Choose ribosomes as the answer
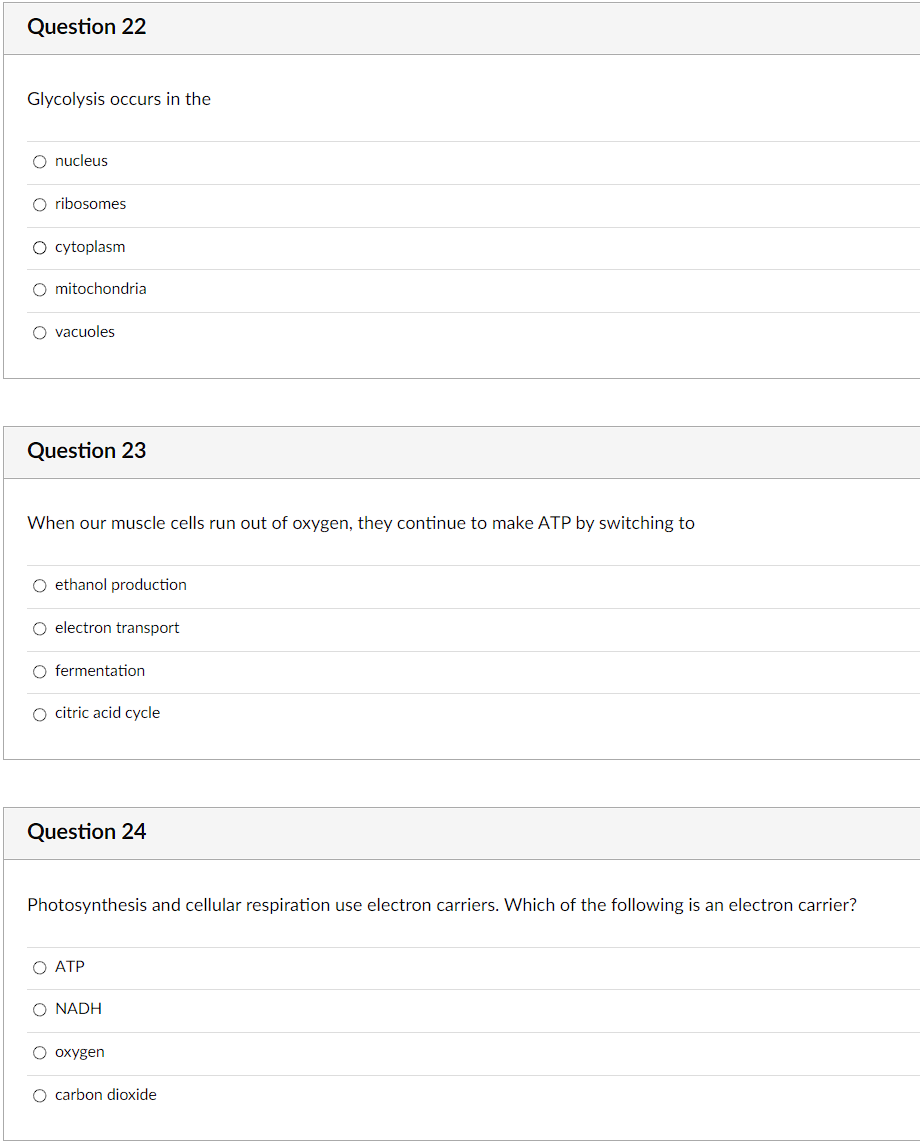Screen dimensions: 920x1146 [x=39, y=205]
